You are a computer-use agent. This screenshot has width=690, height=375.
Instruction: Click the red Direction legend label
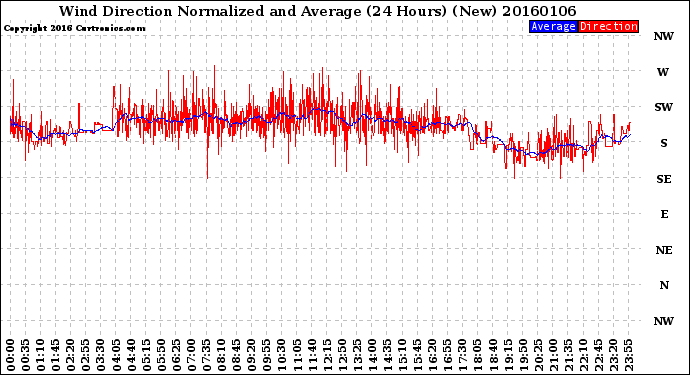tap(608, 26)
